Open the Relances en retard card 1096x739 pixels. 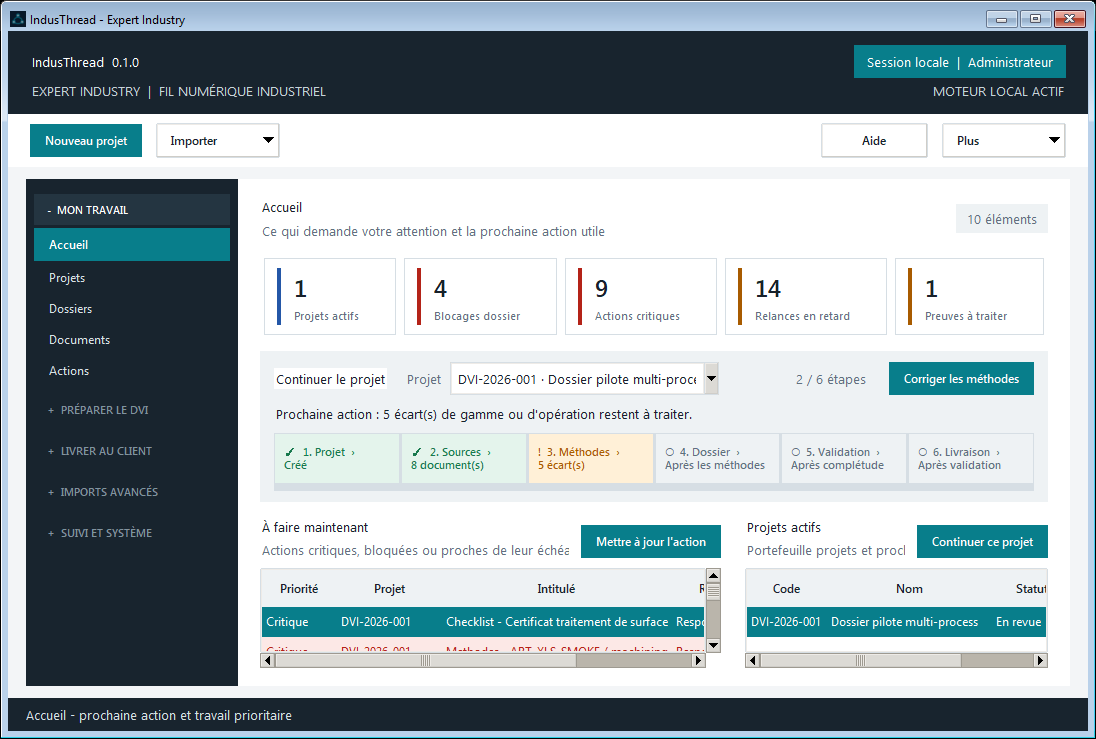(805, 296)
